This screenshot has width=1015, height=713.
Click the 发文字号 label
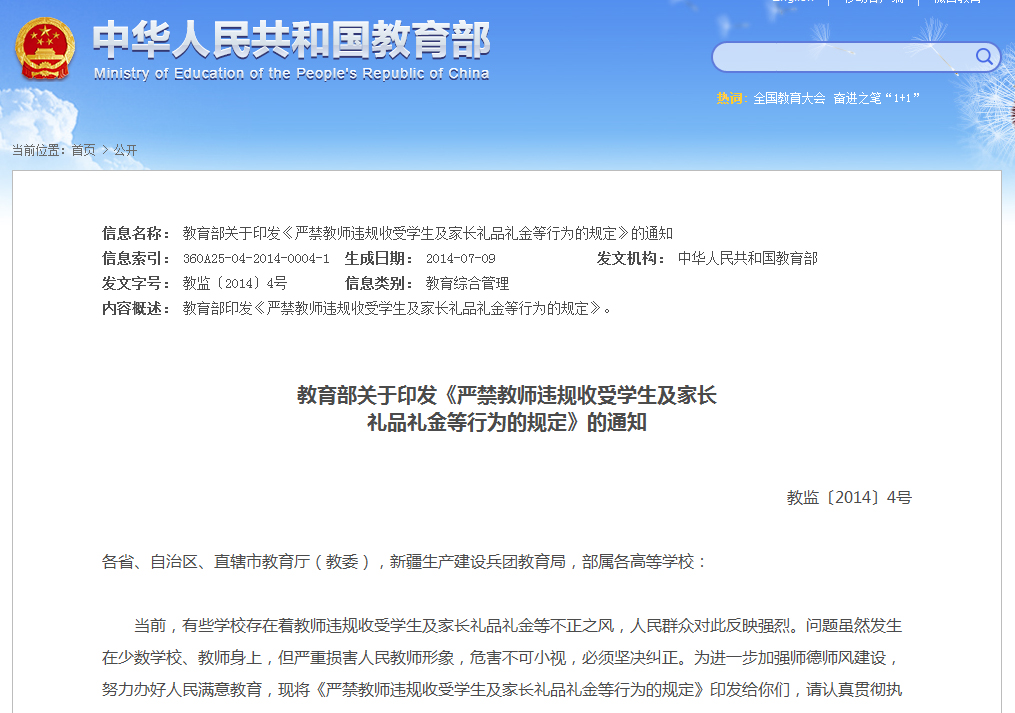click(x=135, y=283)
